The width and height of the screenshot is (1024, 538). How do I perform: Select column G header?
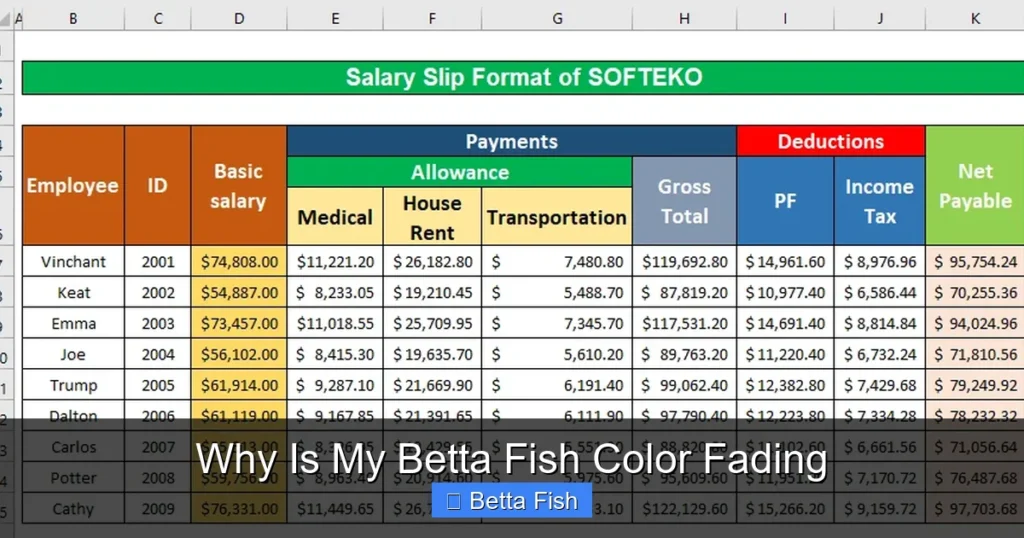click(x=557, y=19)
